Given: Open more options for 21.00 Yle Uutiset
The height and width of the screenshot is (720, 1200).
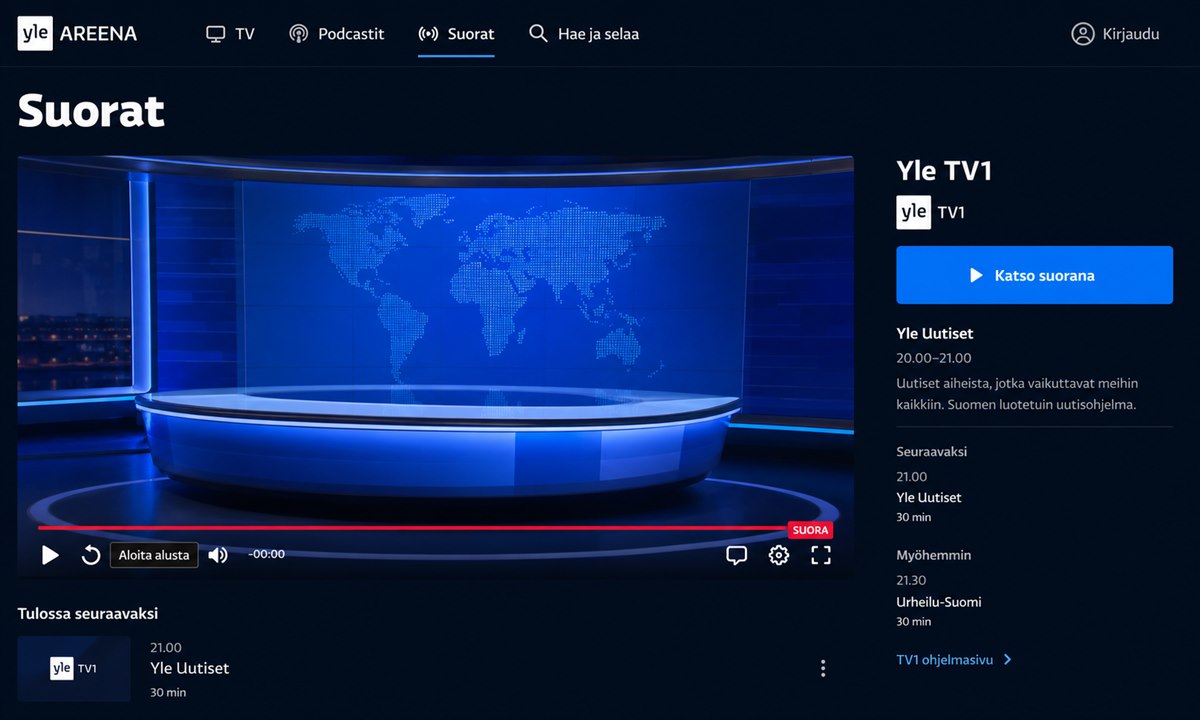Looking at the screenshot, I should [823, 668].
